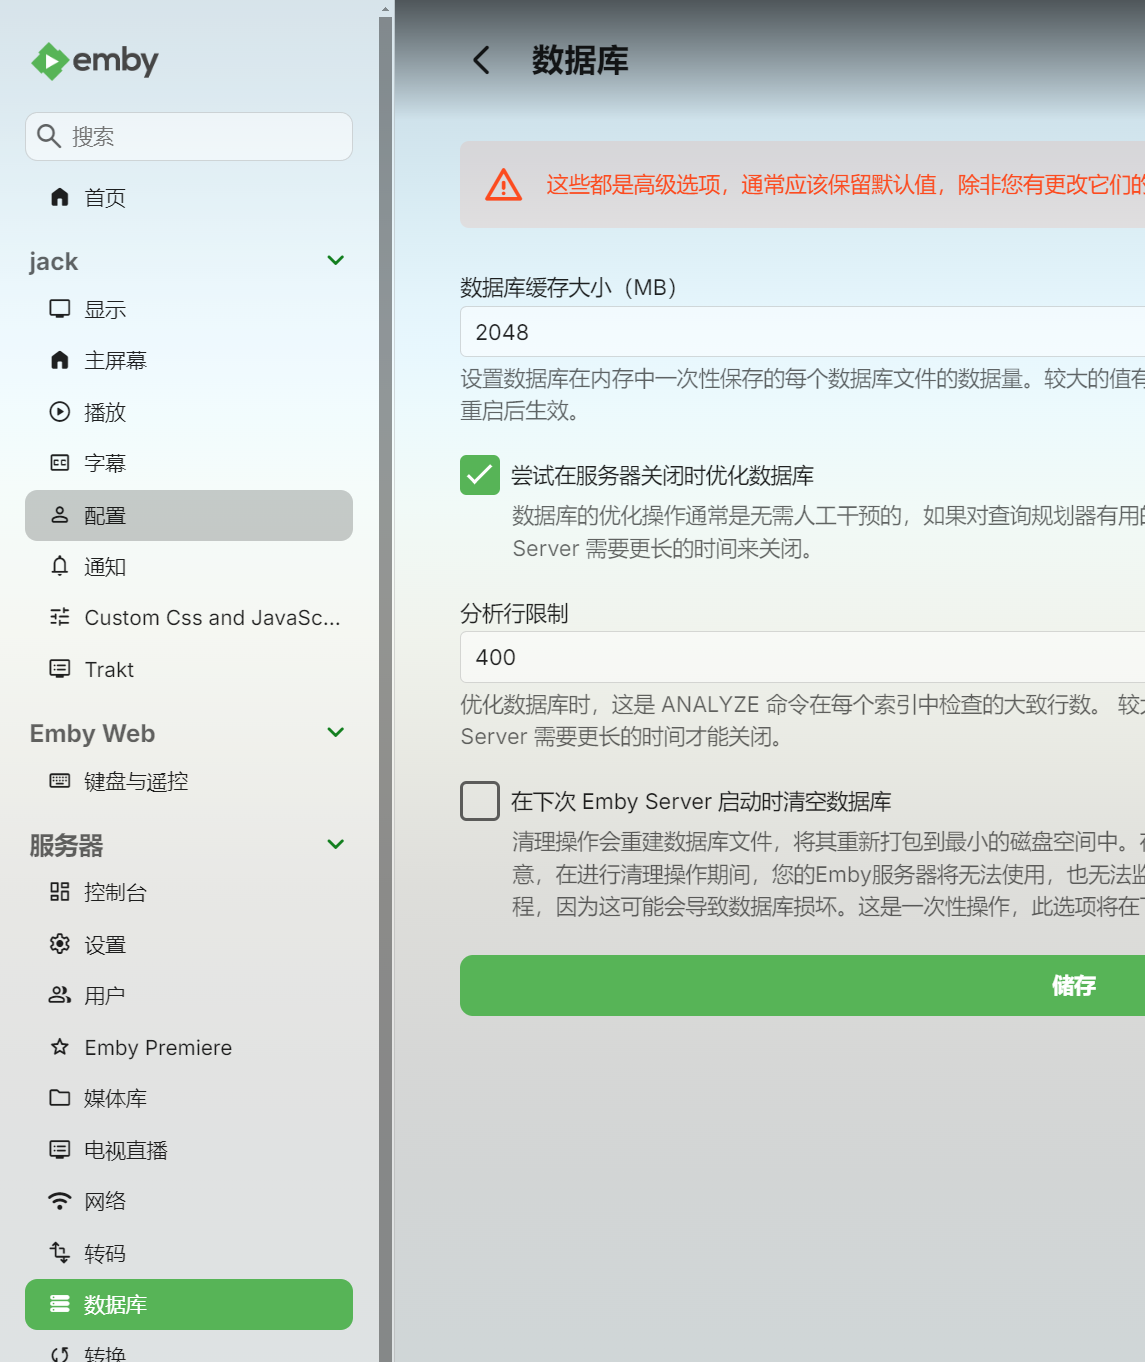Click the keyboard icon for 键盘与遥控
The image size is (1145, 1362).
60,780
